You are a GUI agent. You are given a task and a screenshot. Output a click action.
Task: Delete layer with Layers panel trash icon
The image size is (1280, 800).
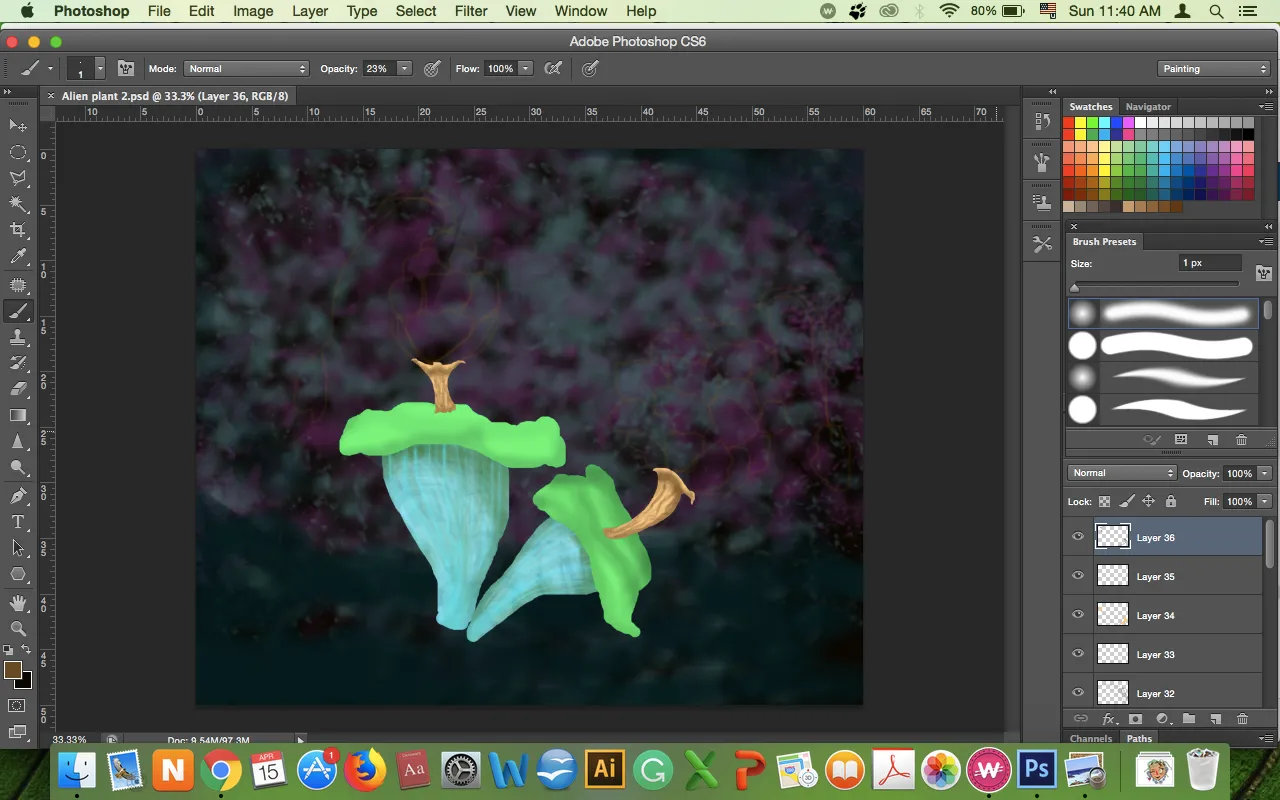click(1242, 719)
